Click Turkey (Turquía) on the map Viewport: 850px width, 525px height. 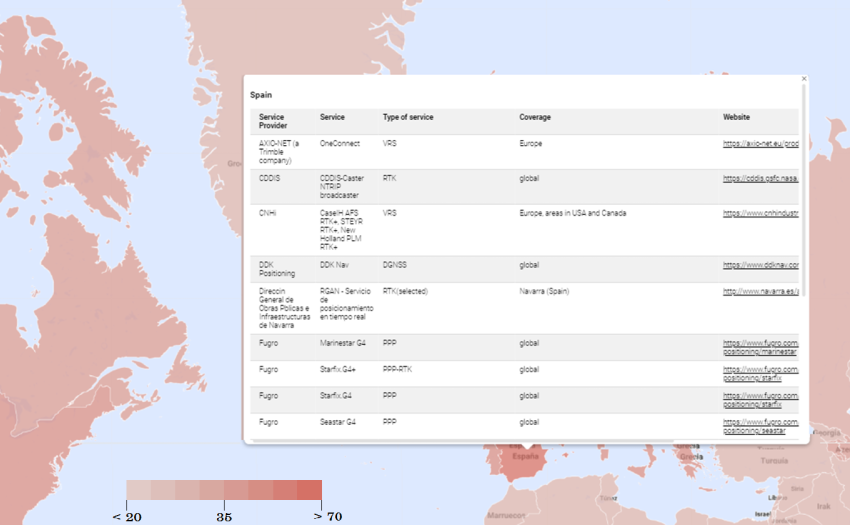click(774, 460)
